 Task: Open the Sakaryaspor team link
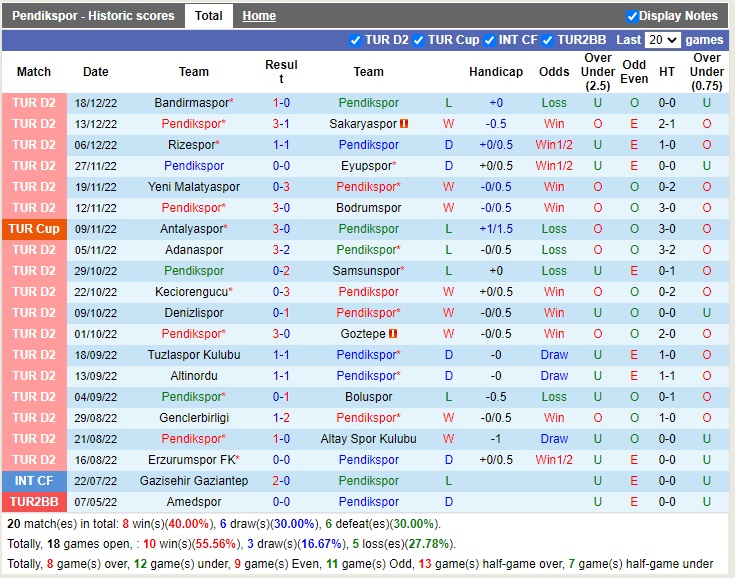pos(363,124)
